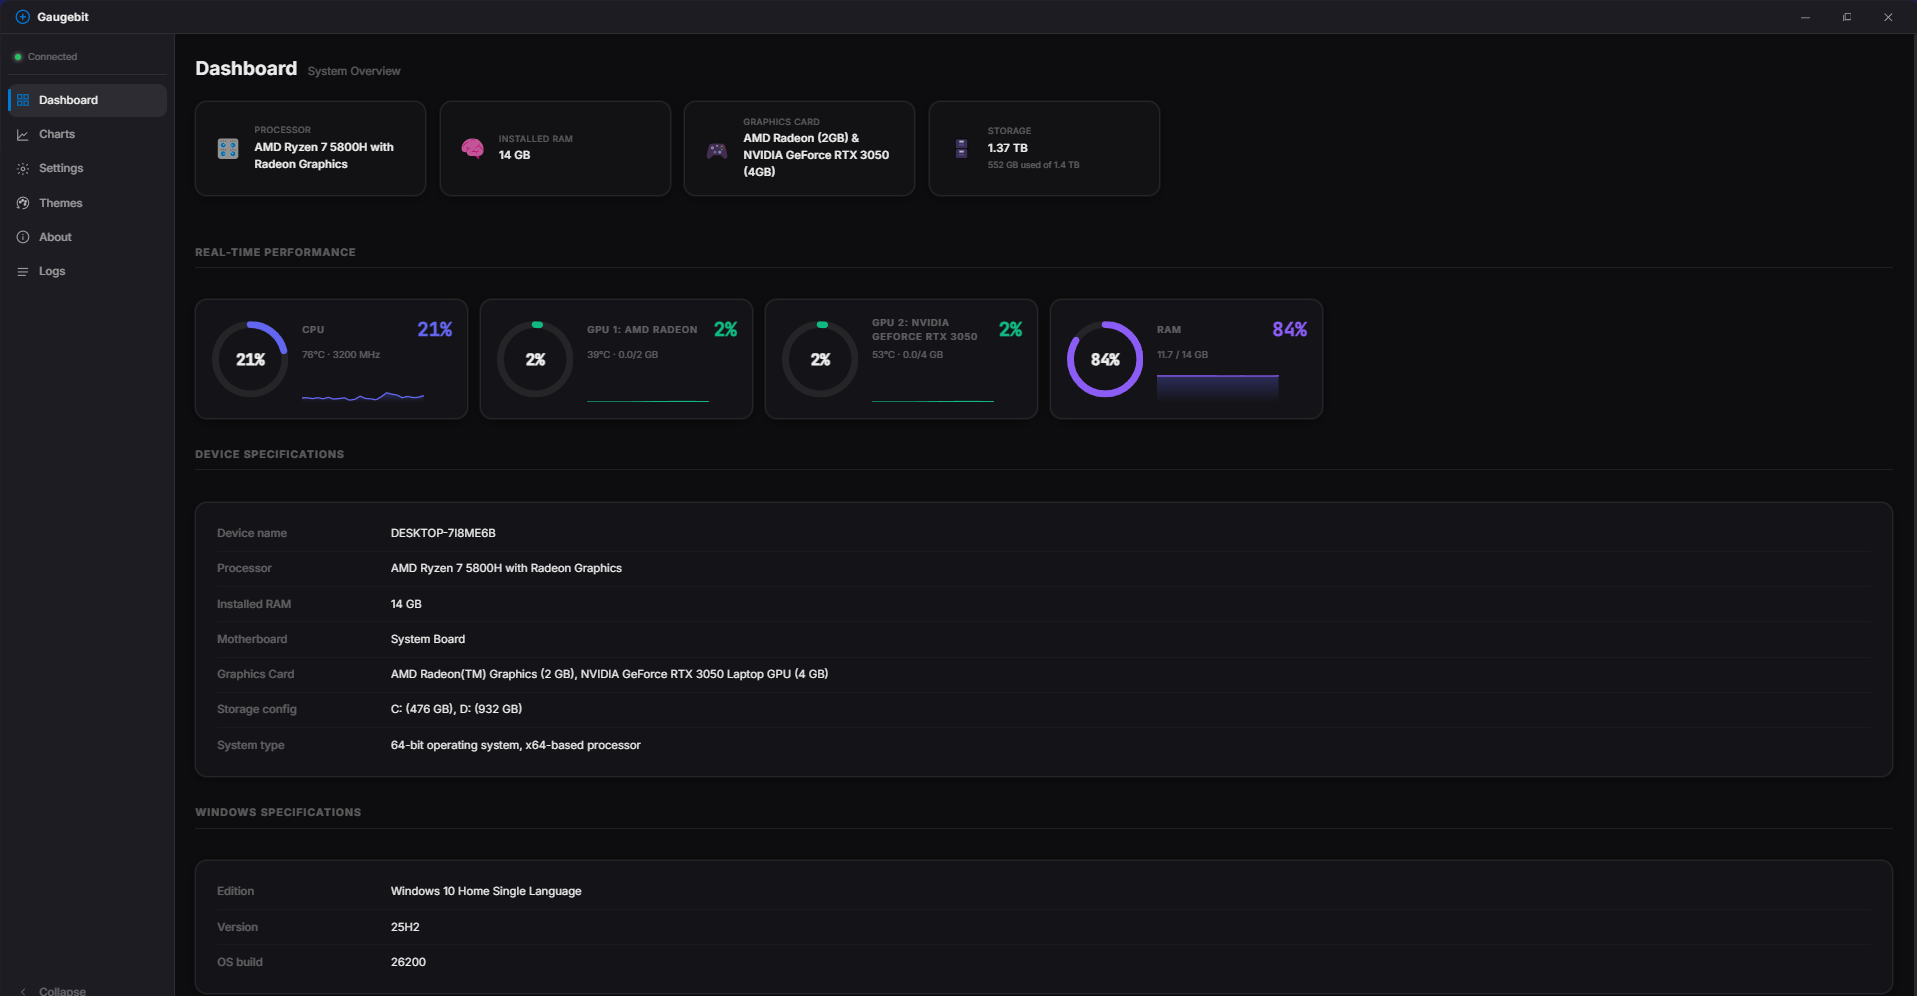This screenshot has width=1917, height=996.
Task: Click the gamepad icon in Graphics Card card
Action: (717, 150)
